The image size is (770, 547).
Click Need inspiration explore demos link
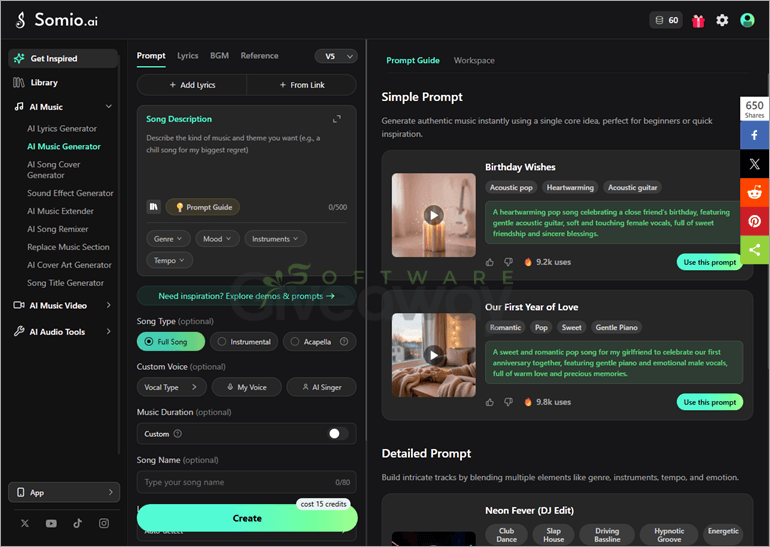246,296
